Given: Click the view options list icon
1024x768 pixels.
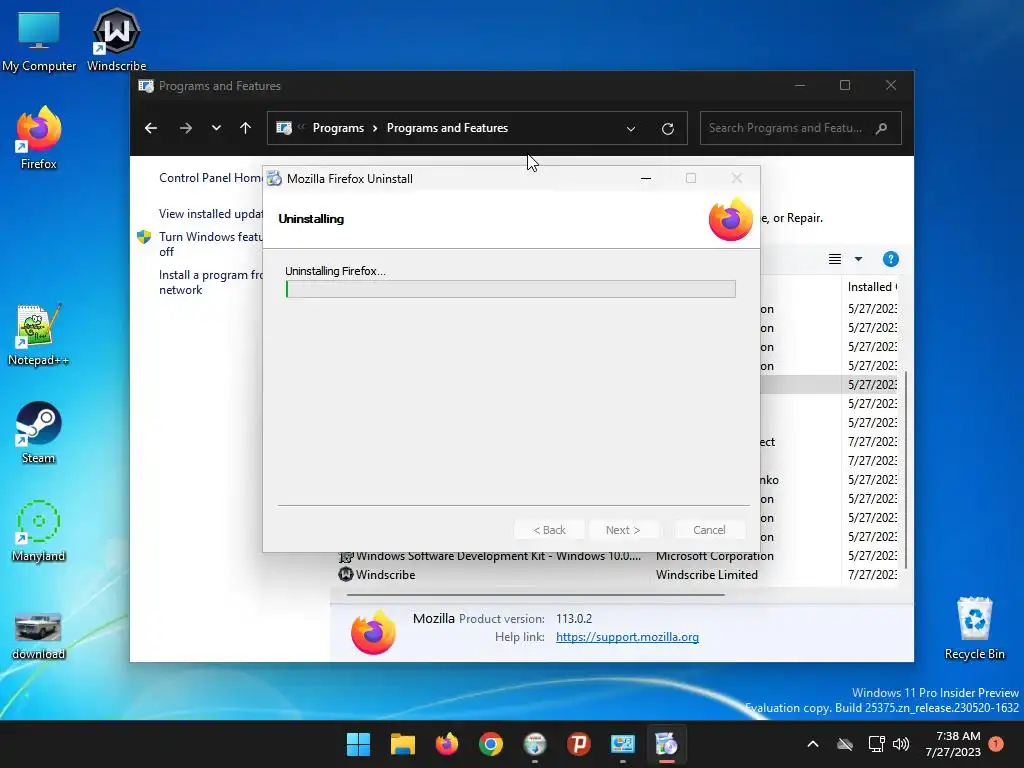Looking at the screenshot, I should [x=835, y=259].
